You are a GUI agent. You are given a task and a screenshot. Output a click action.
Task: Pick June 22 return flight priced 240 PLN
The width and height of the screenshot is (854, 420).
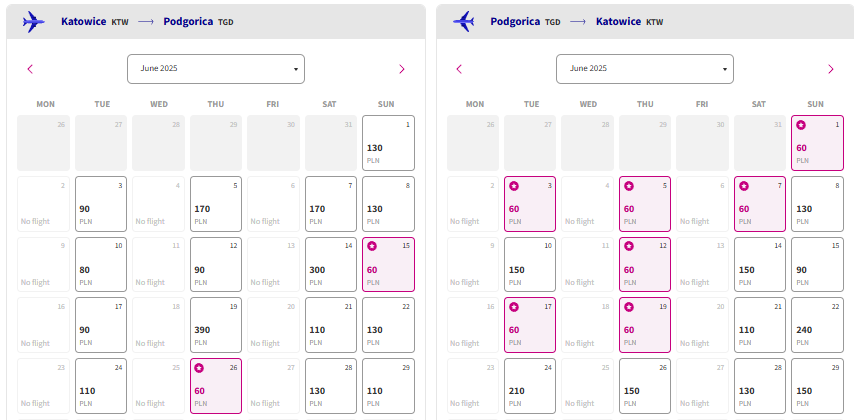tap(818, 325)
